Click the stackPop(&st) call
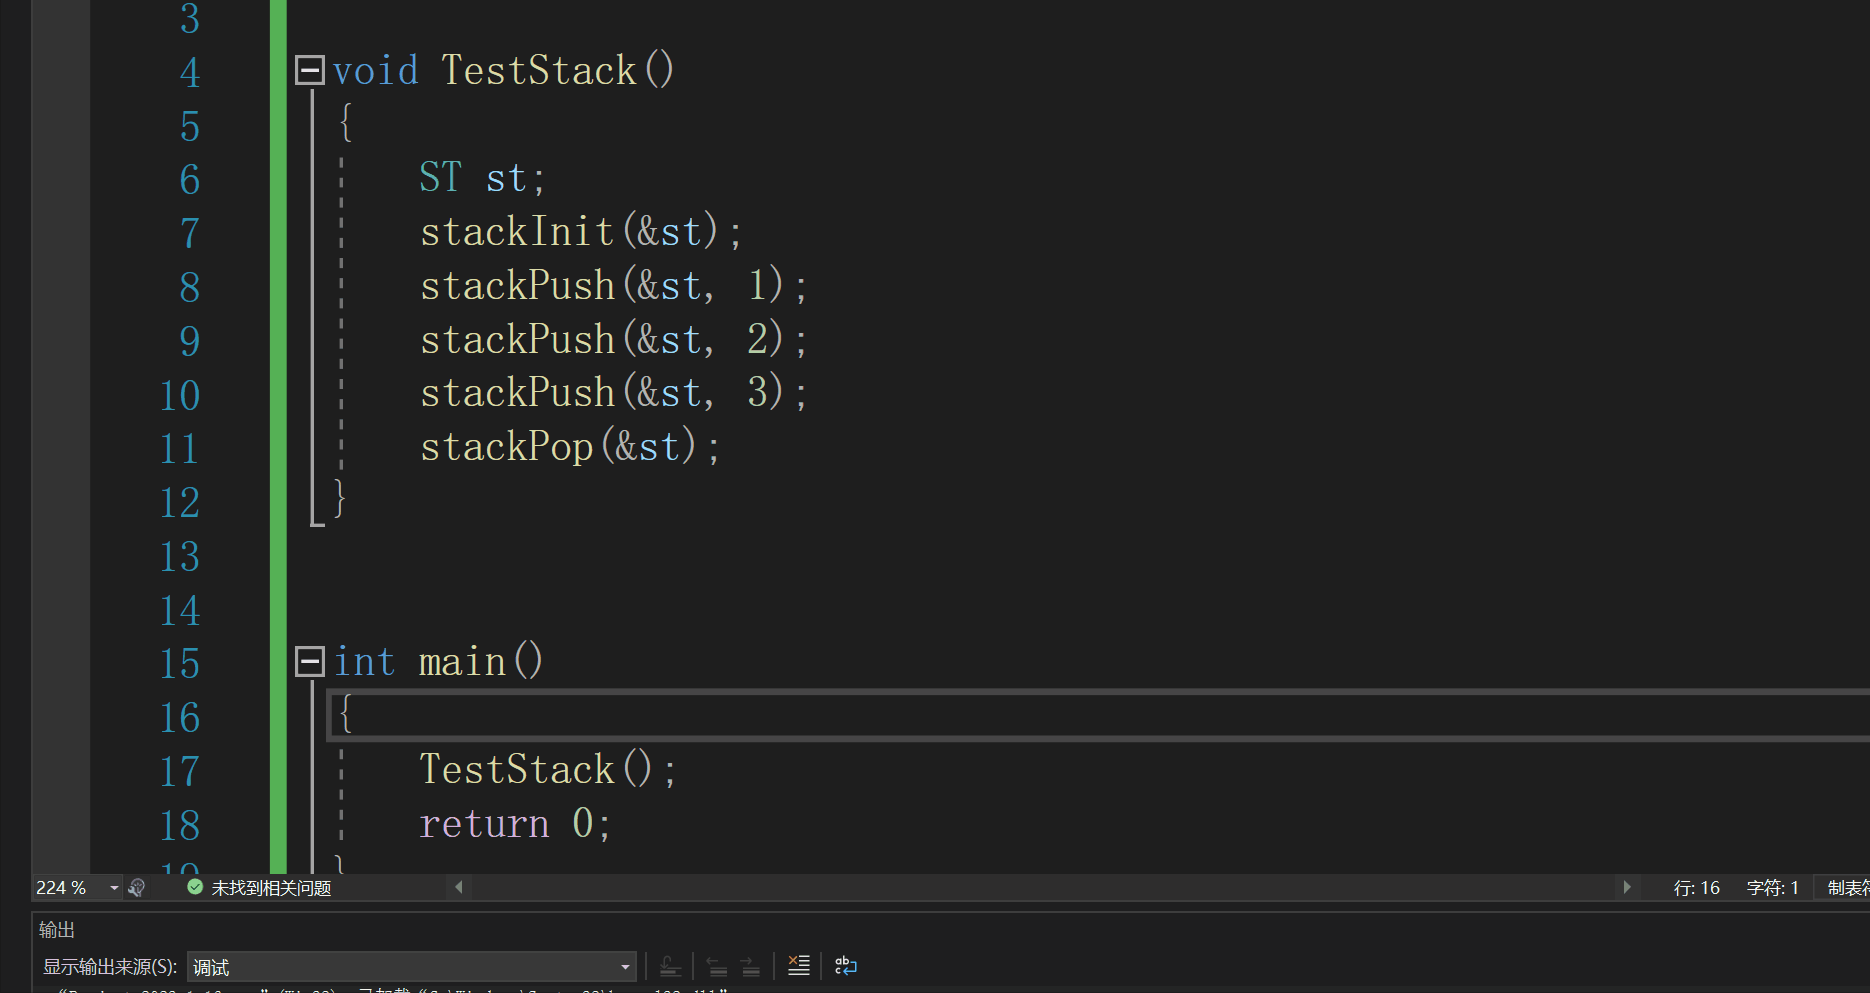This screenshot has height=993, width=1870. pyautogui.click(x=558, y=446)
